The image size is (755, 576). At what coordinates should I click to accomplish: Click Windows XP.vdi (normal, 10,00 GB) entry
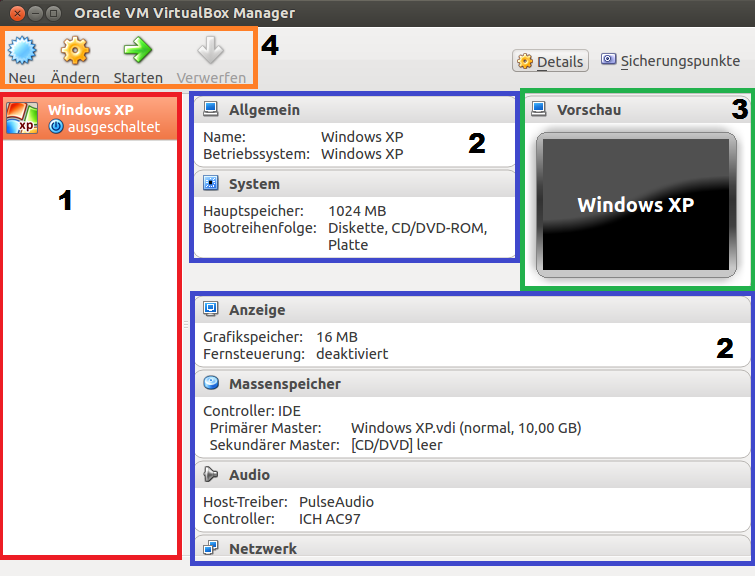click(466, 428)
